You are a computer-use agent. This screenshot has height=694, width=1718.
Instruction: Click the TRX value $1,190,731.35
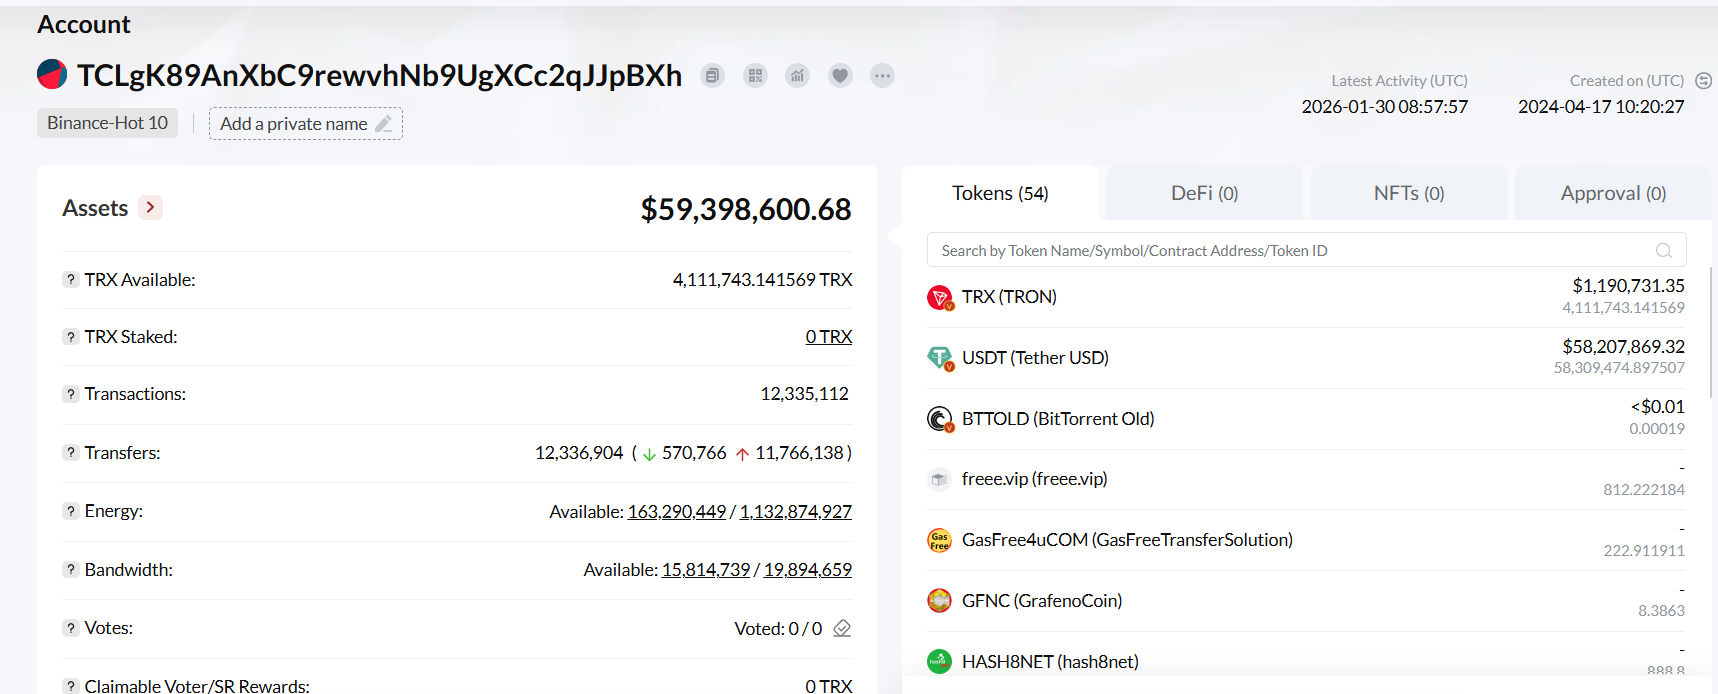1628,286
